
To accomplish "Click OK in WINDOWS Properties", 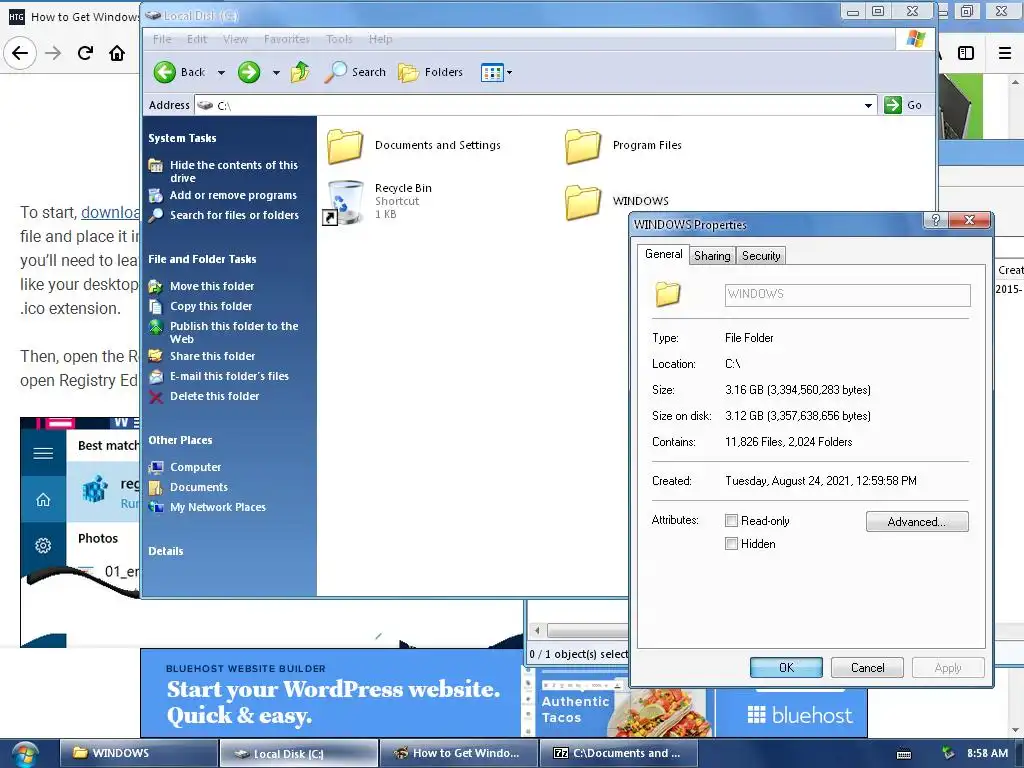I will [786, 667].
